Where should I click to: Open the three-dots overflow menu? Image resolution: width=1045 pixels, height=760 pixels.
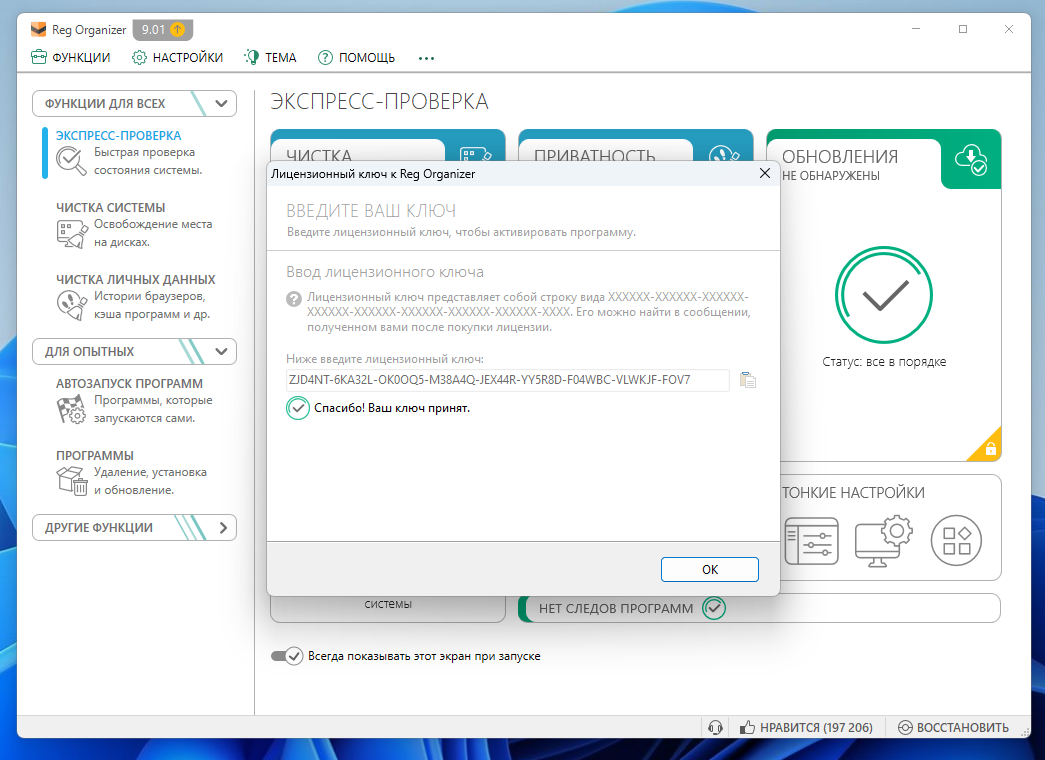427,58
